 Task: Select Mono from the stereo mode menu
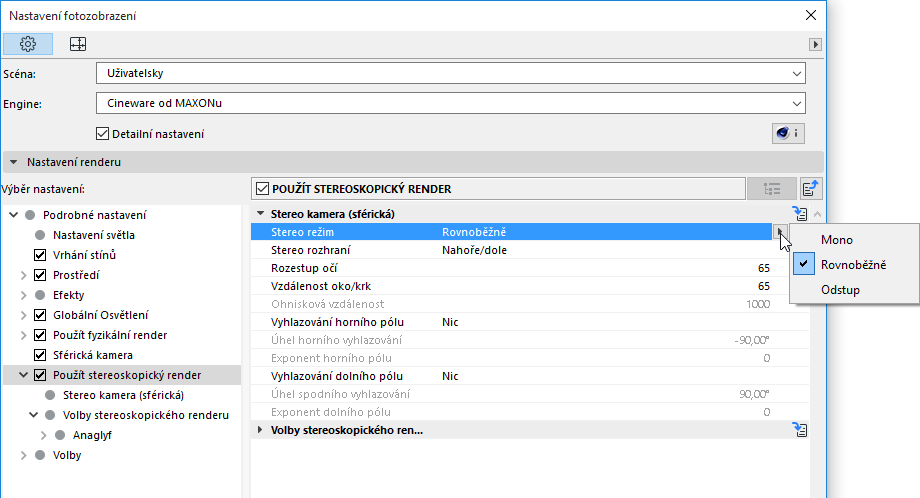pos(837,240)
